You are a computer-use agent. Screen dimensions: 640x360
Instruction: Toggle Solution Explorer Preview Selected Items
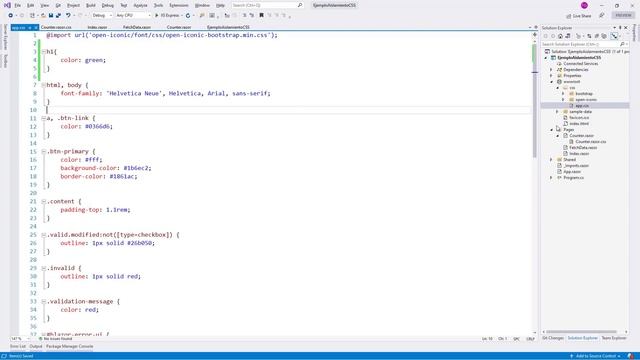pos(614,36)
